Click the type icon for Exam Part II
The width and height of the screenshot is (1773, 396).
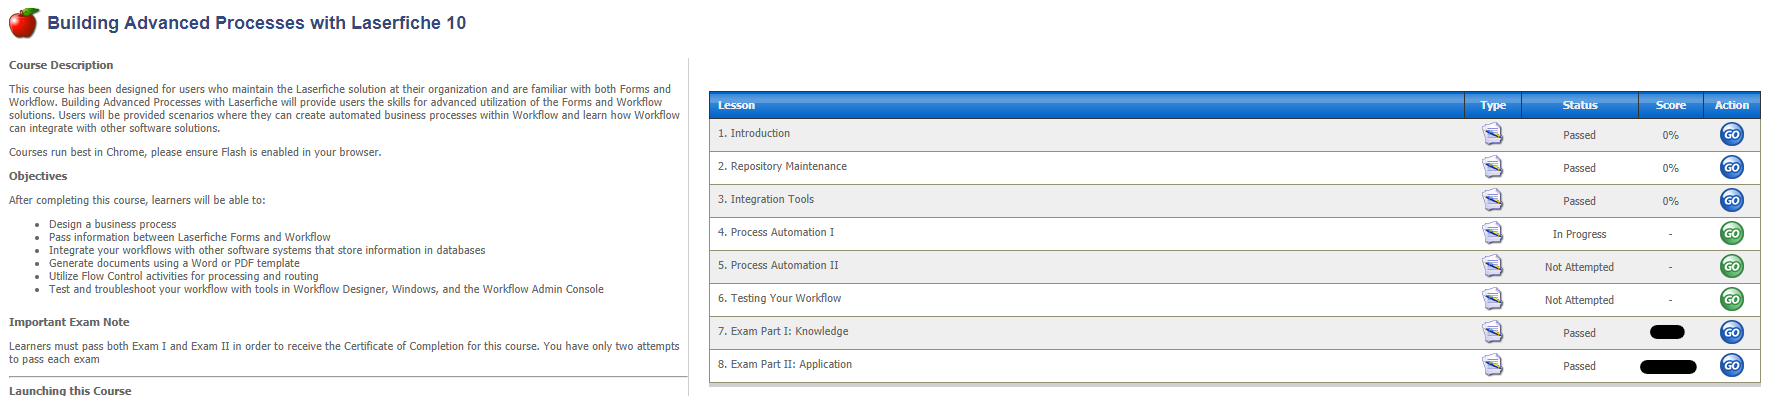(x=1492, y=365)
